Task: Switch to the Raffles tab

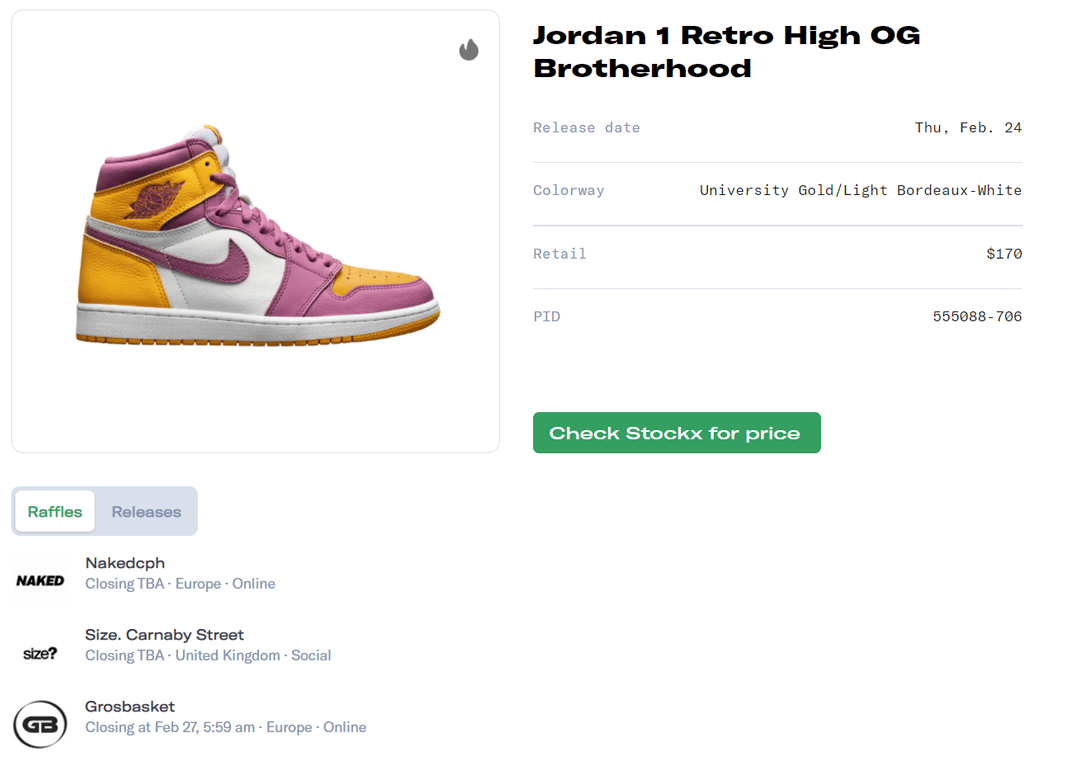Action: click(x=55, y=512)
